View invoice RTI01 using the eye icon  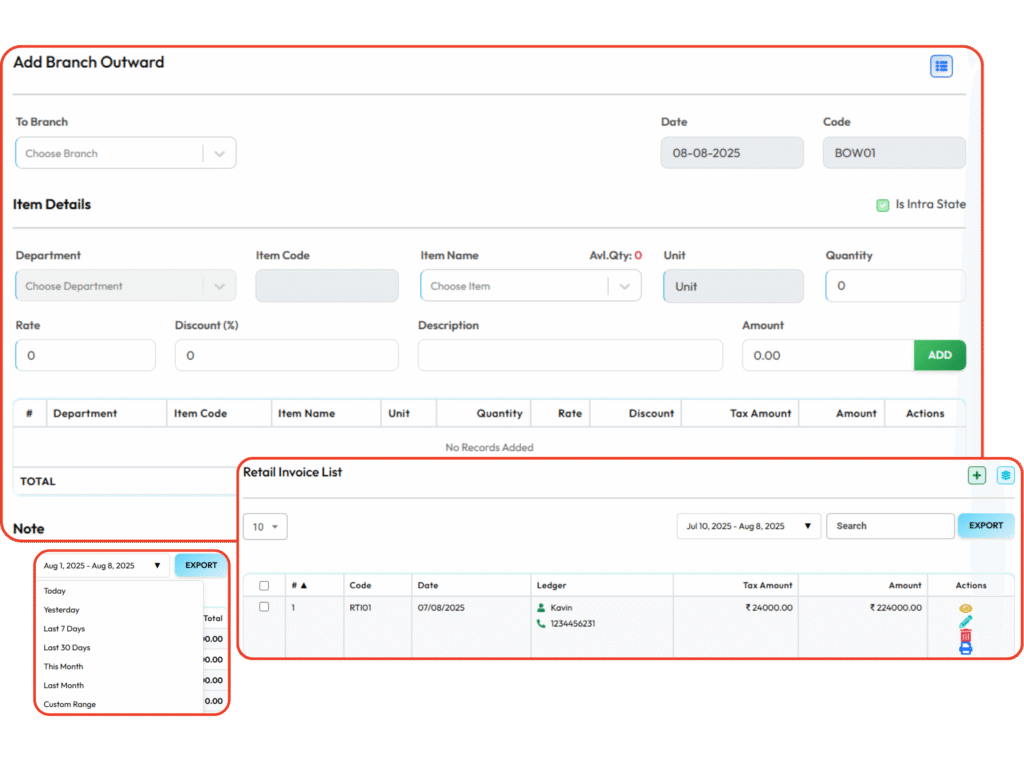(966, 608)
